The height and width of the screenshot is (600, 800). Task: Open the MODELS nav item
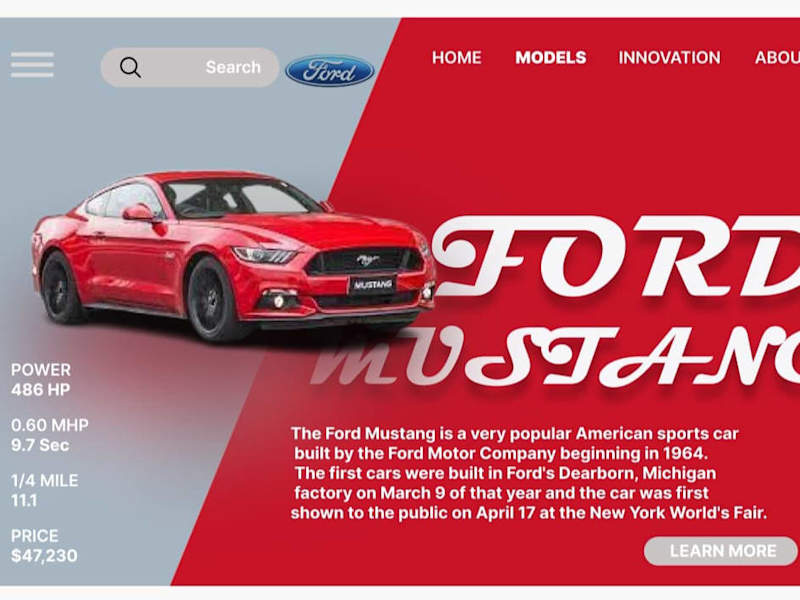coord(551,58)
